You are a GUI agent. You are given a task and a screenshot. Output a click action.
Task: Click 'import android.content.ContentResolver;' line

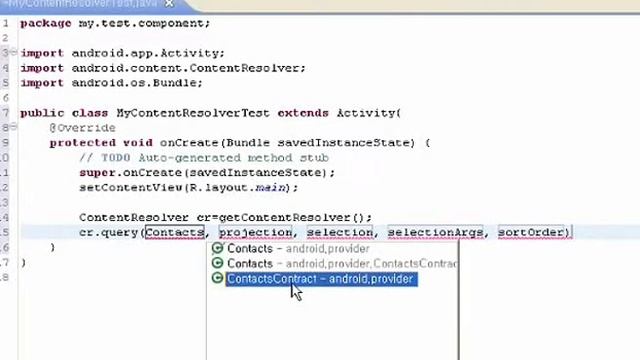163,68
